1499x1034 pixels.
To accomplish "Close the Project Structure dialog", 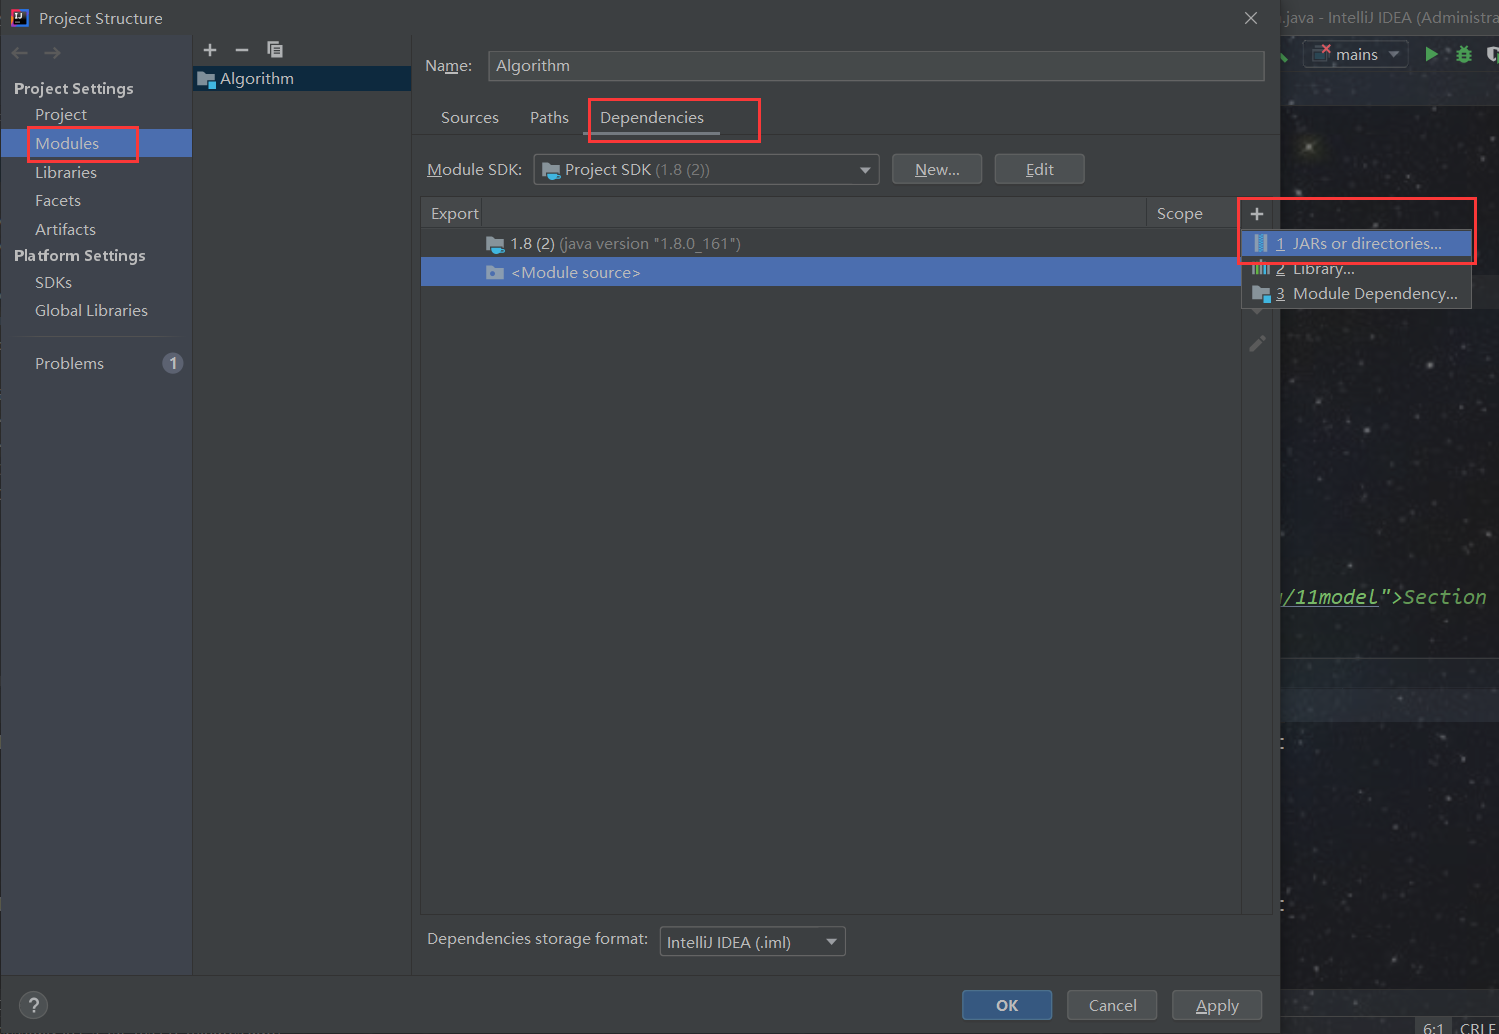I will pos(1251,18).
